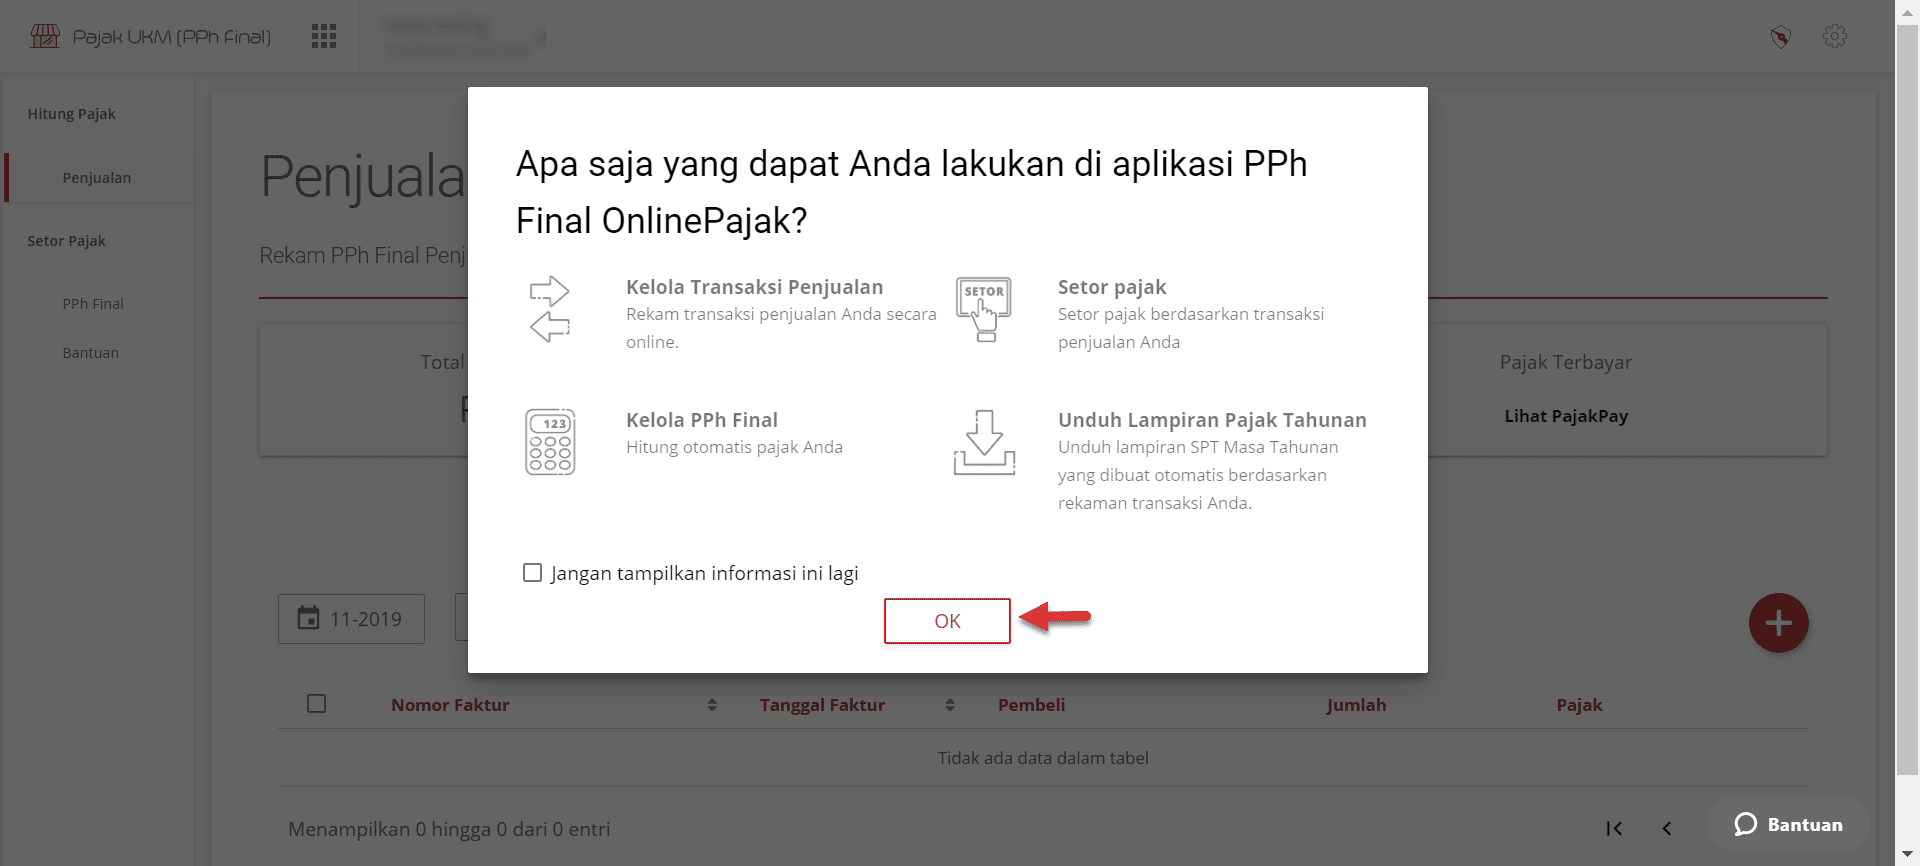The height and width of the screenshot is (866, 1920).
Task: Click the Nomor Faktur column header
Action: coord(450,705)
